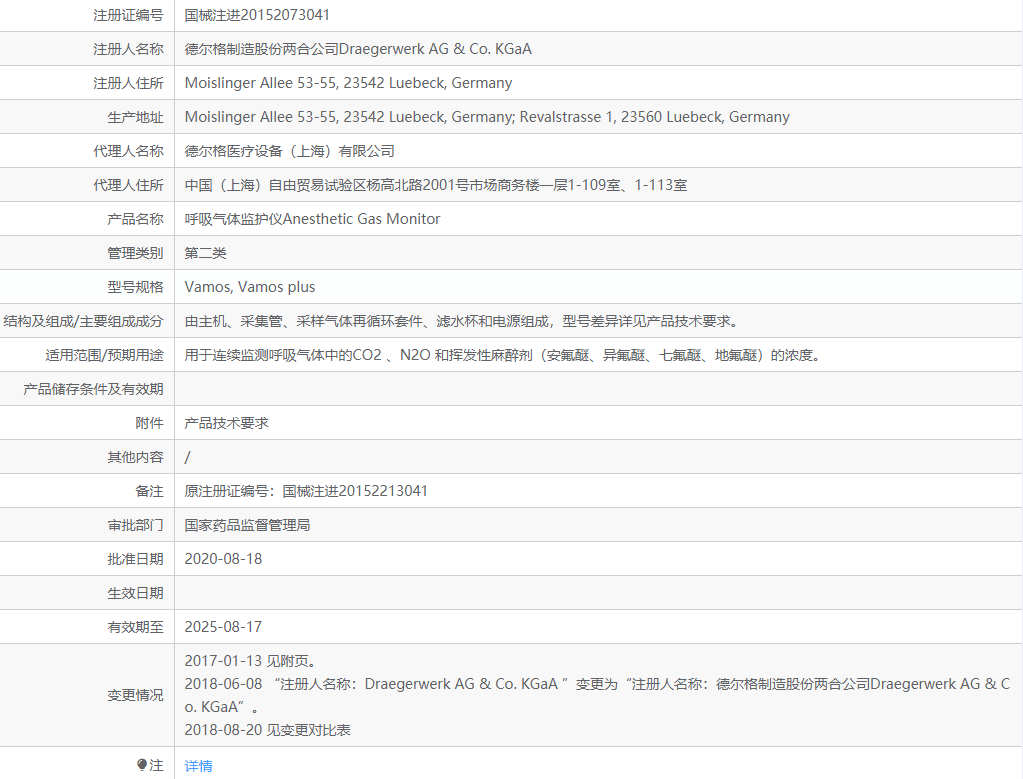
Task: Click the 管理类别 label
Action: coord(136,252)
